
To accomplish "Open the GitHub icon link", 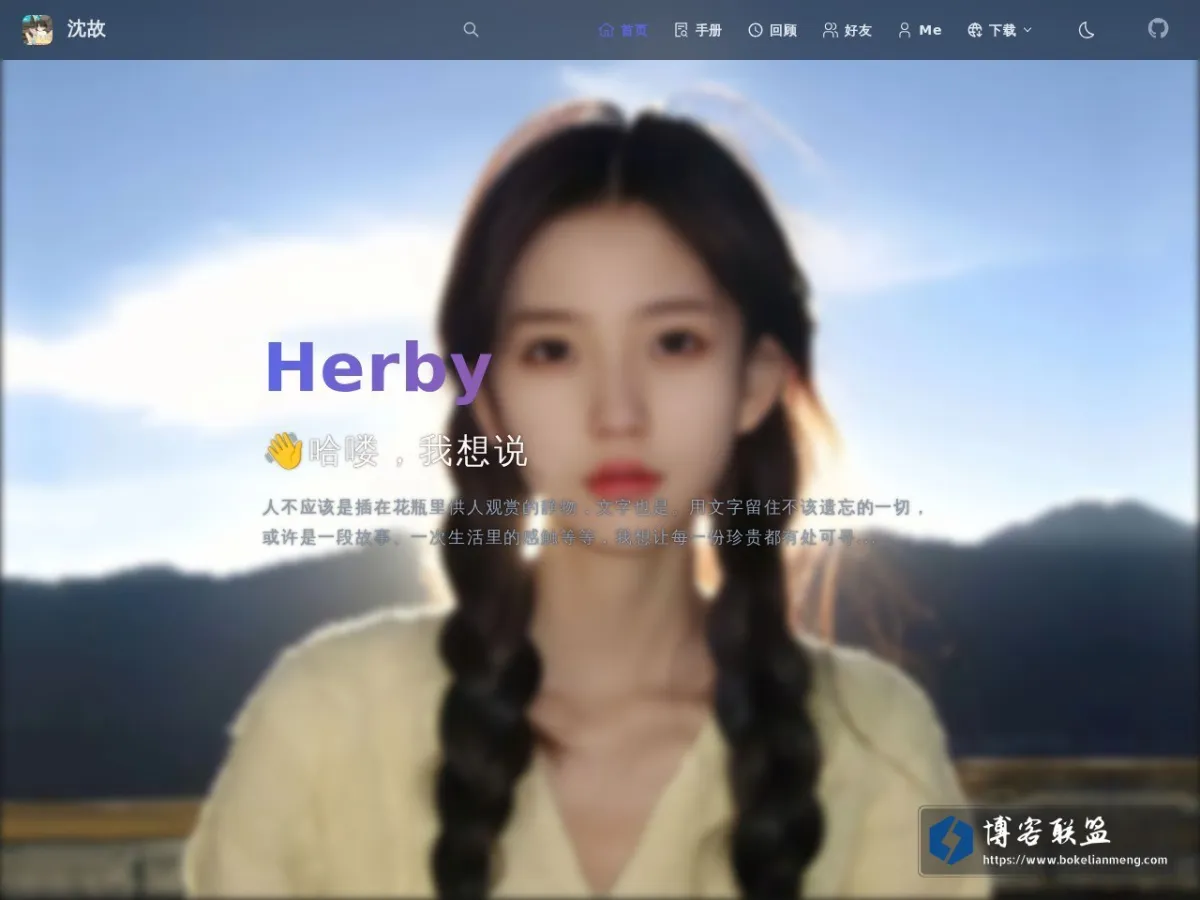I will point(1158,29).
